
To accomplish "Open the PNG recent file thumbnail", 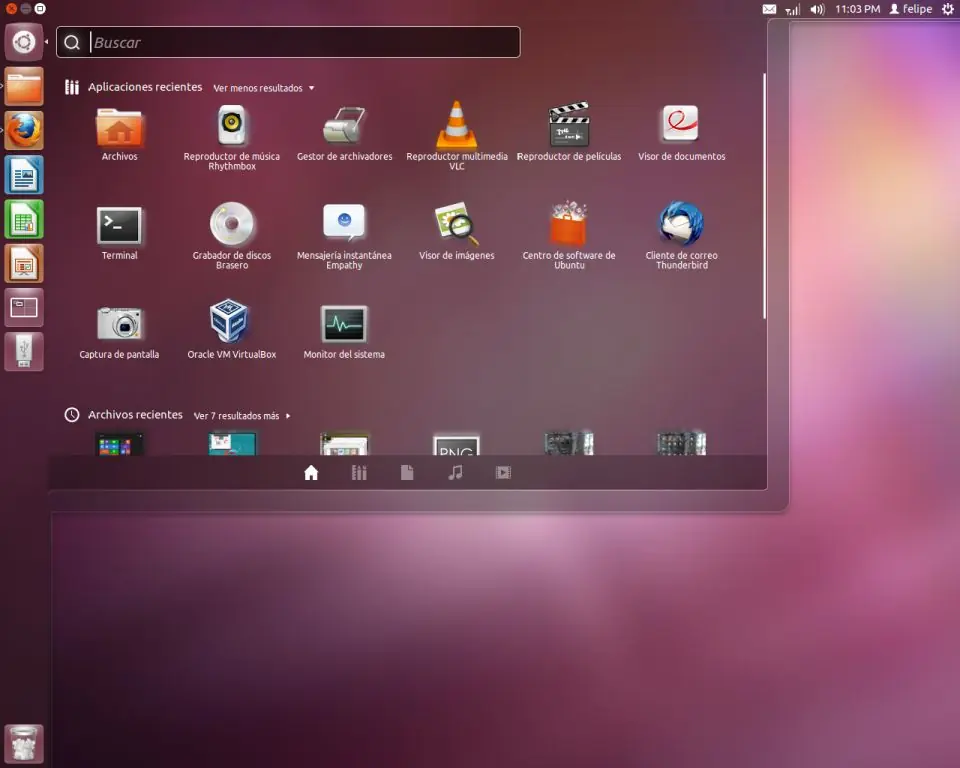I will 456,445.
